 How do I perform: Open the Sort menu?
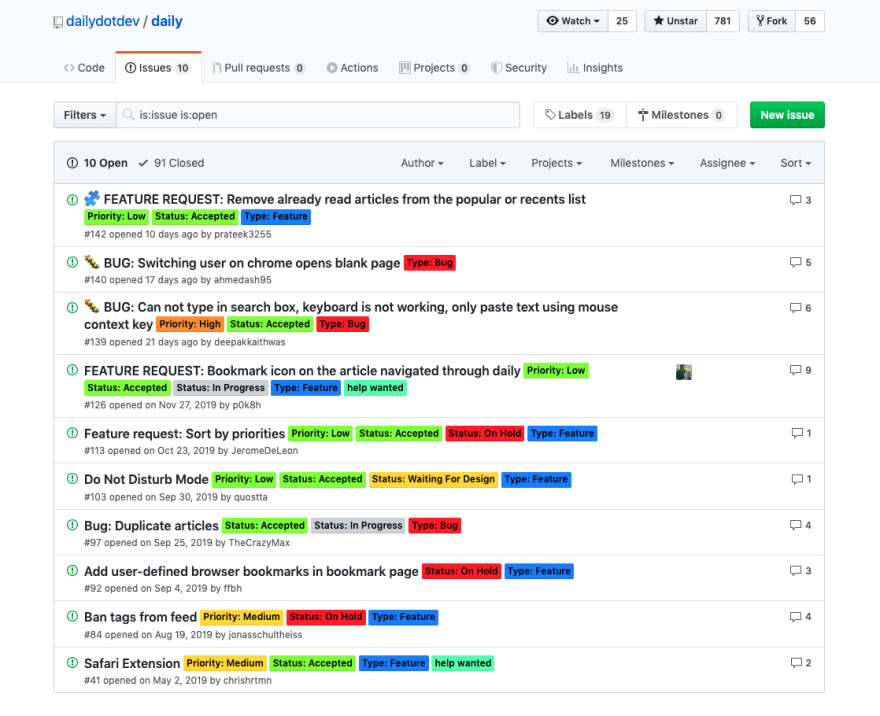[x=796, y=163]
